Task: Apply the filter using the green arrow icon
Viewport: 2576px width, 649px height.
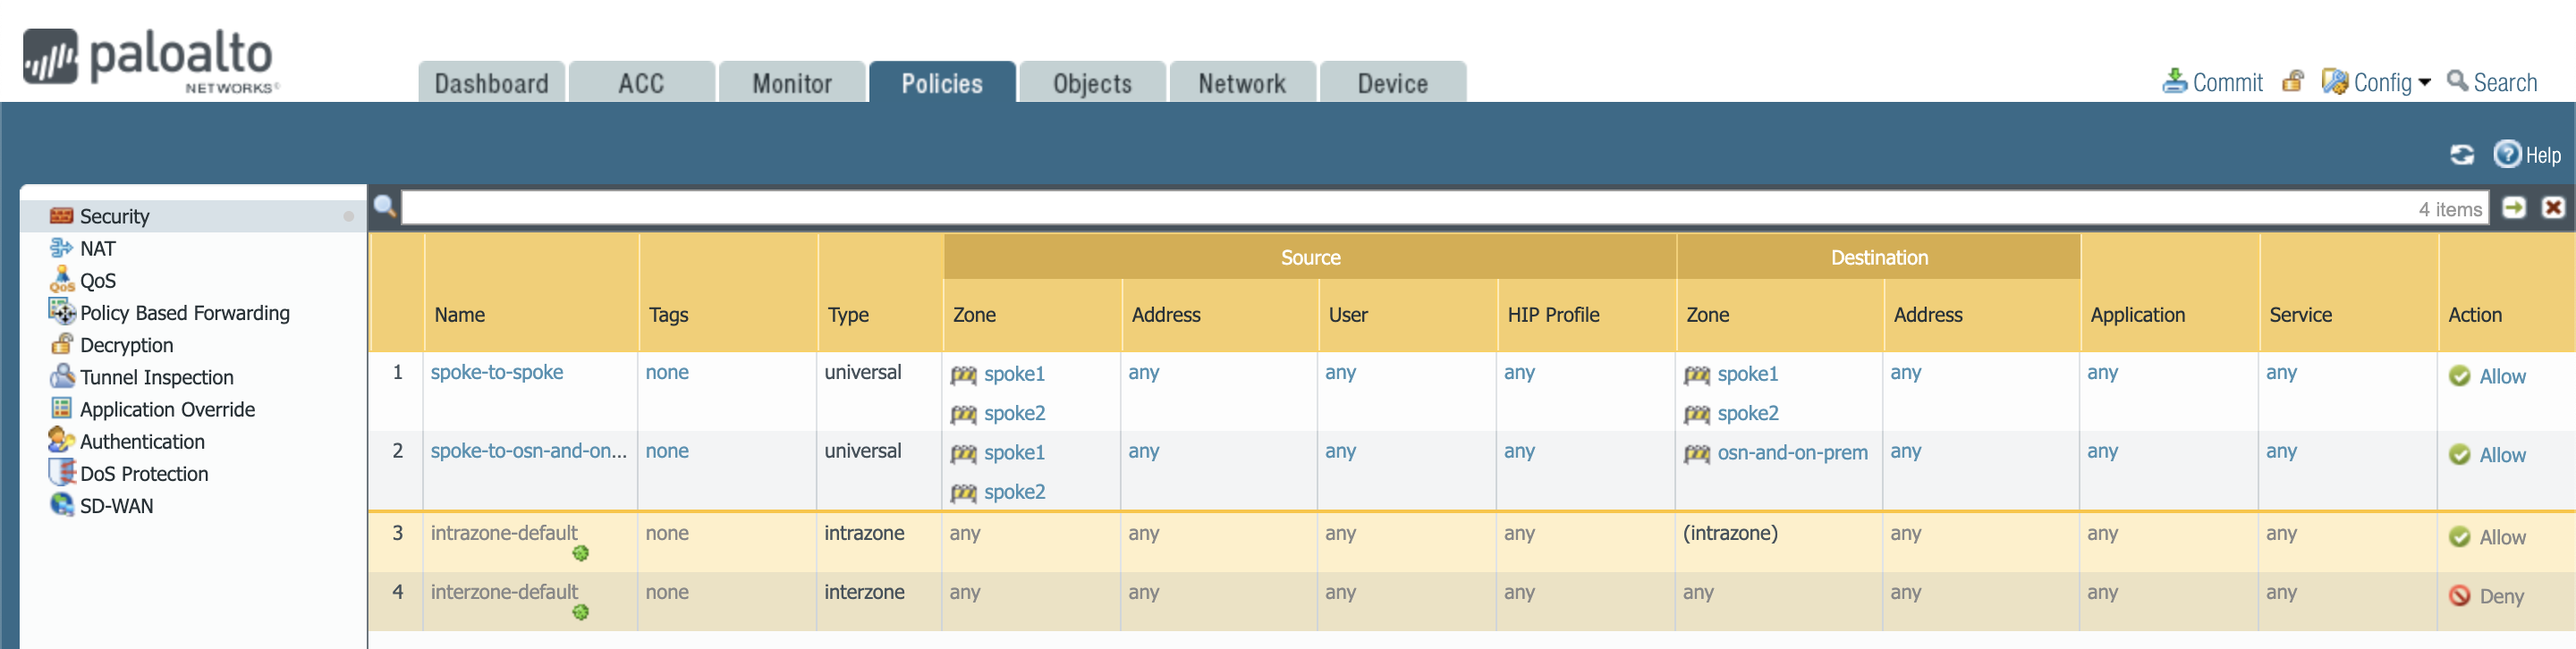Action: (x=2513, y=207)
